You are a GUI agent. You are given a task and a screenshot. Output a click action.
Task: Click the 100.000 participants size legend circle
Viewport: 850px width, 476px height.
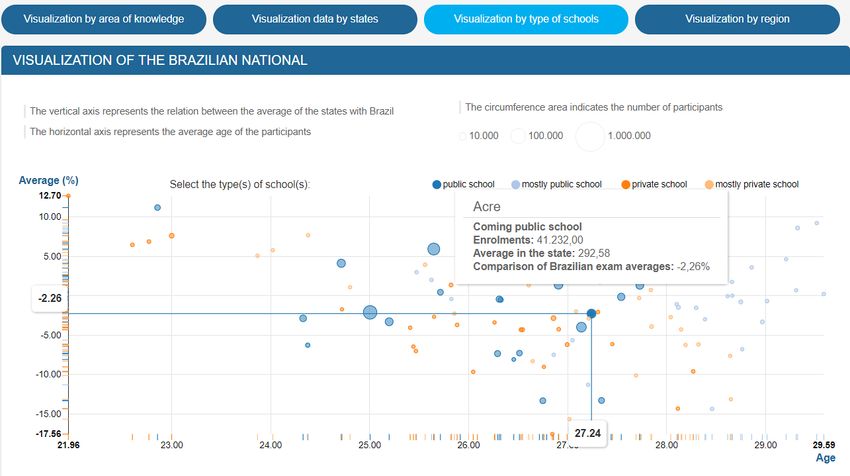tap(518, 136)
